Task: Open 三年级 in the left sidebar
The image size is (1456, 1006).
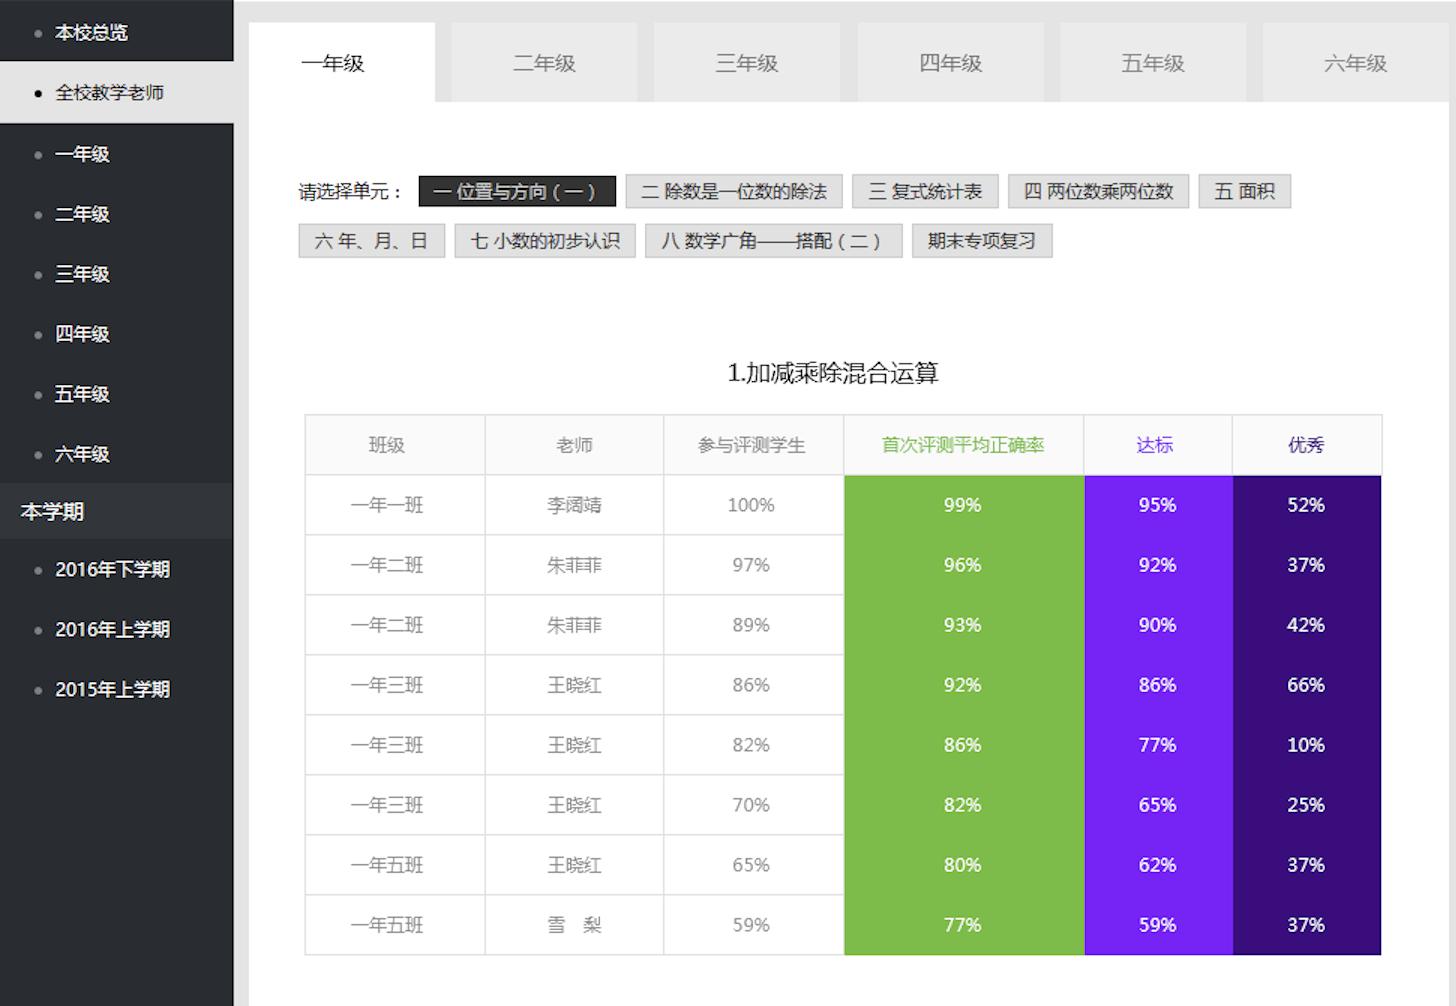Action: click(x=82, y=274)
